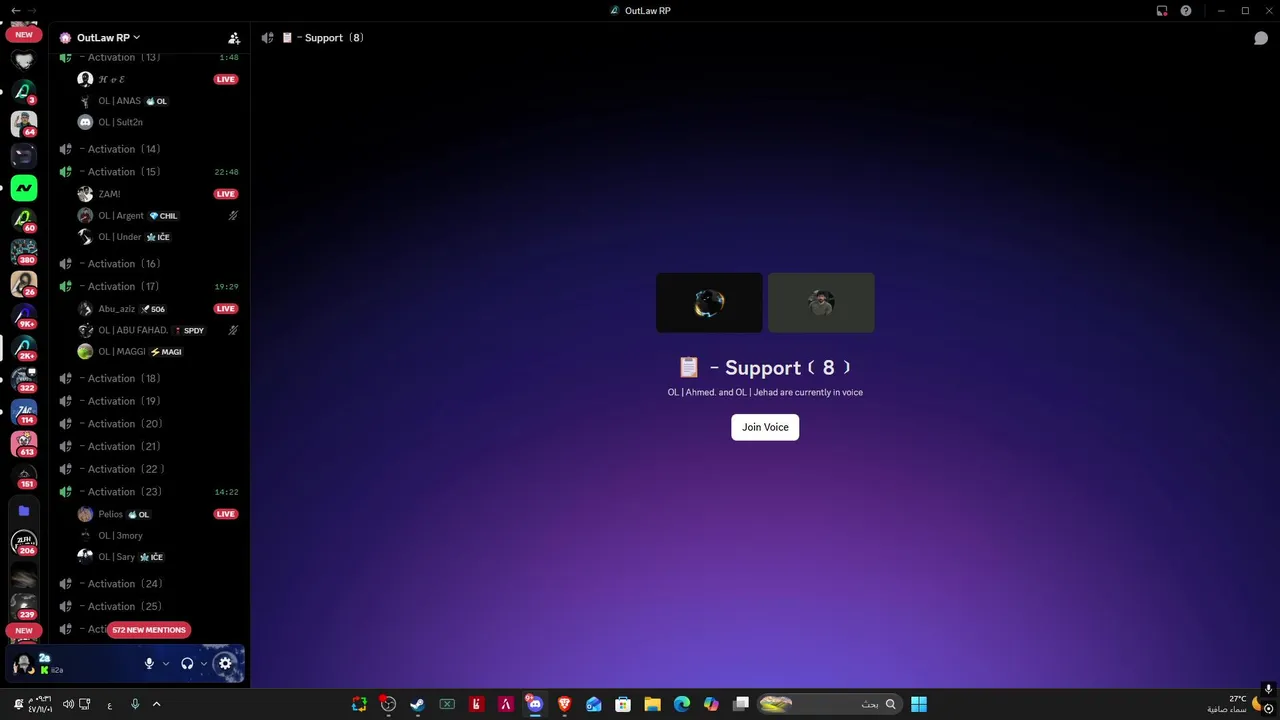Screen dimensions: 1280x720
Task: Open input device options arrow beside microphone
Action: (166, 663)
